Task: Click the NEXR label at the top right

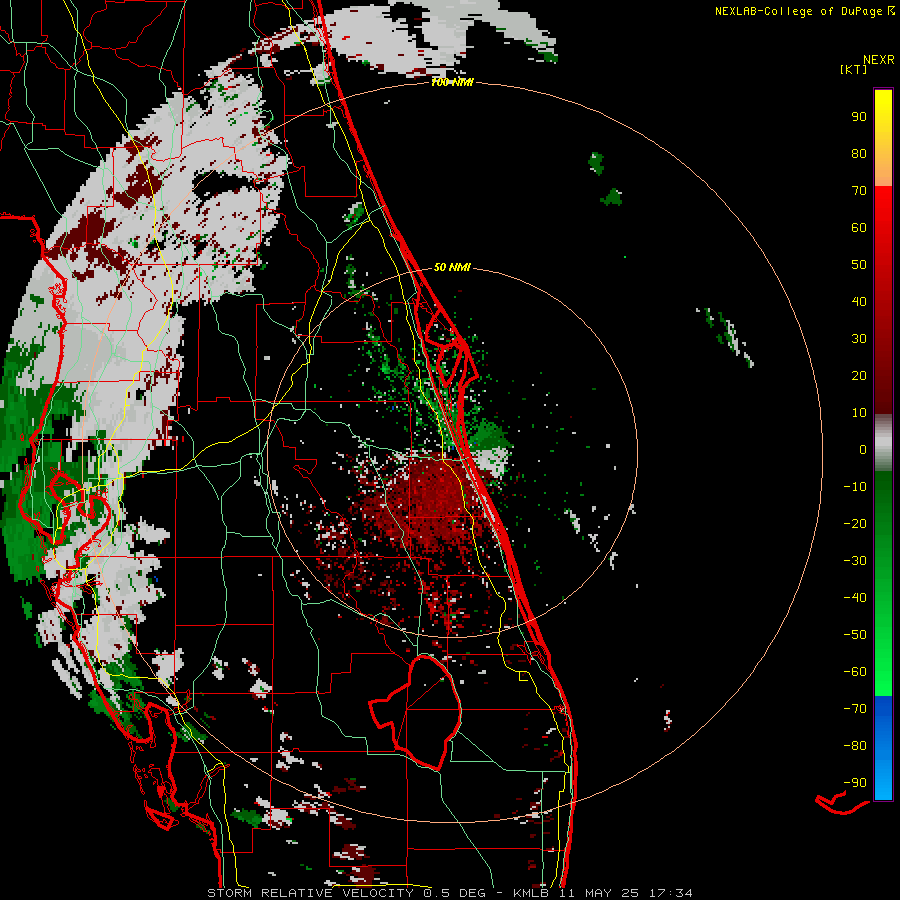Action: 879,60
